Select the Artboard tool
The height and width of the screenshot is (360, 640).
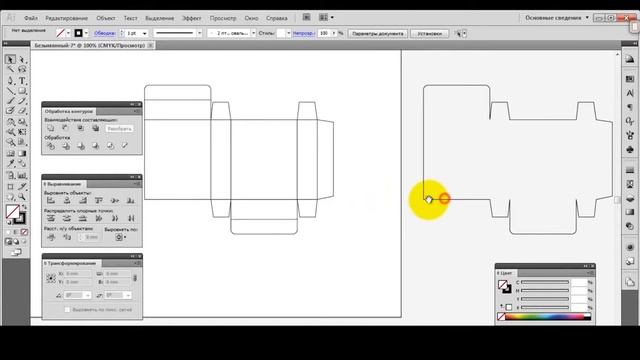click(10, 187)
